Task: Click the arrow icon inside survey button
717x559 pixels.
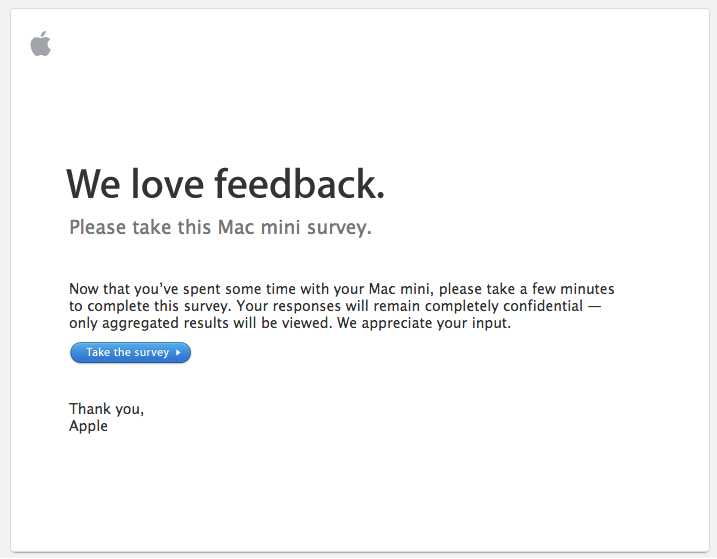Action: tap(178, 353)
